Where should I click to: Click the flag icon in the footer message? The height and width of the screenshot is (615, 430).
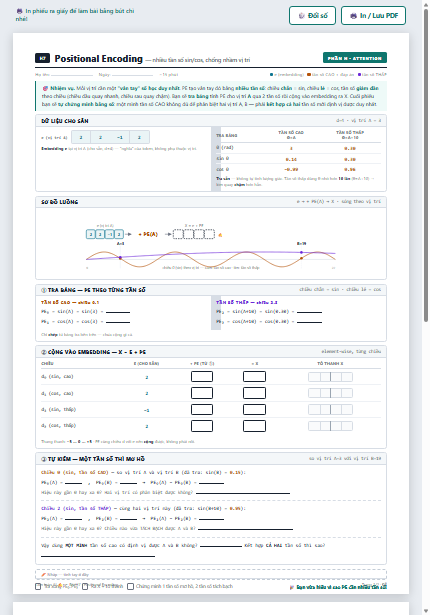292,587
